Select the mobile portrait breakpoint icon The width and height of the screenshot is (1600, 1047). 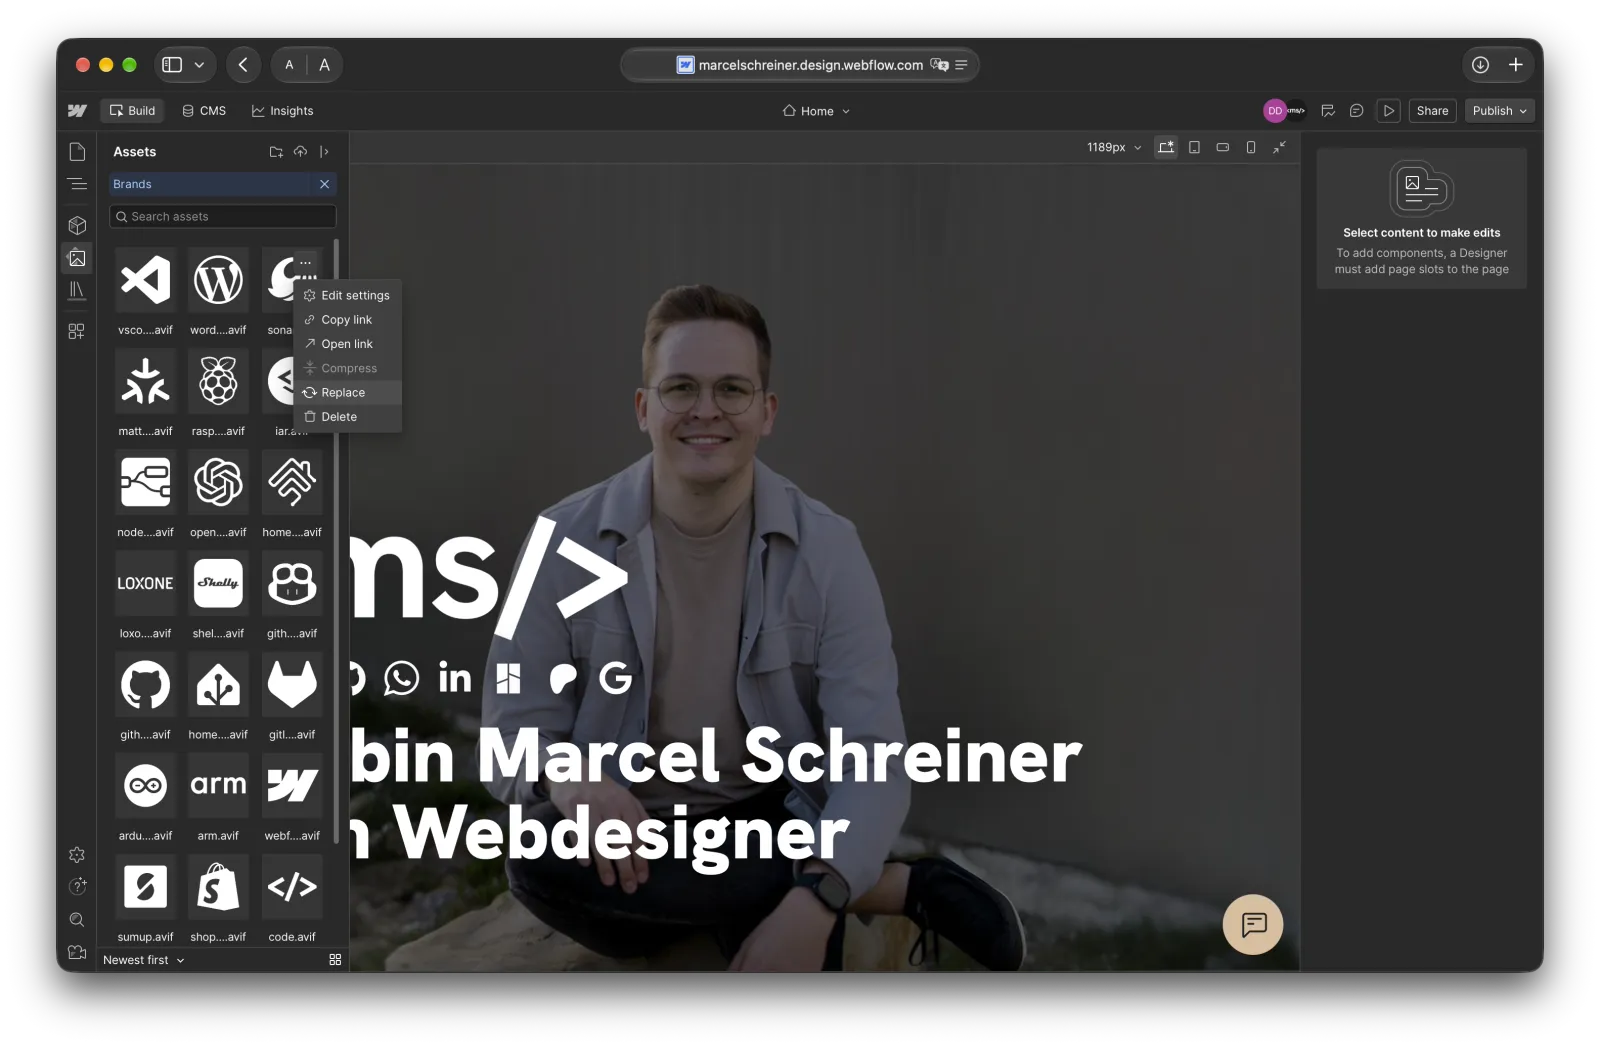click(x=1251, y=147)
